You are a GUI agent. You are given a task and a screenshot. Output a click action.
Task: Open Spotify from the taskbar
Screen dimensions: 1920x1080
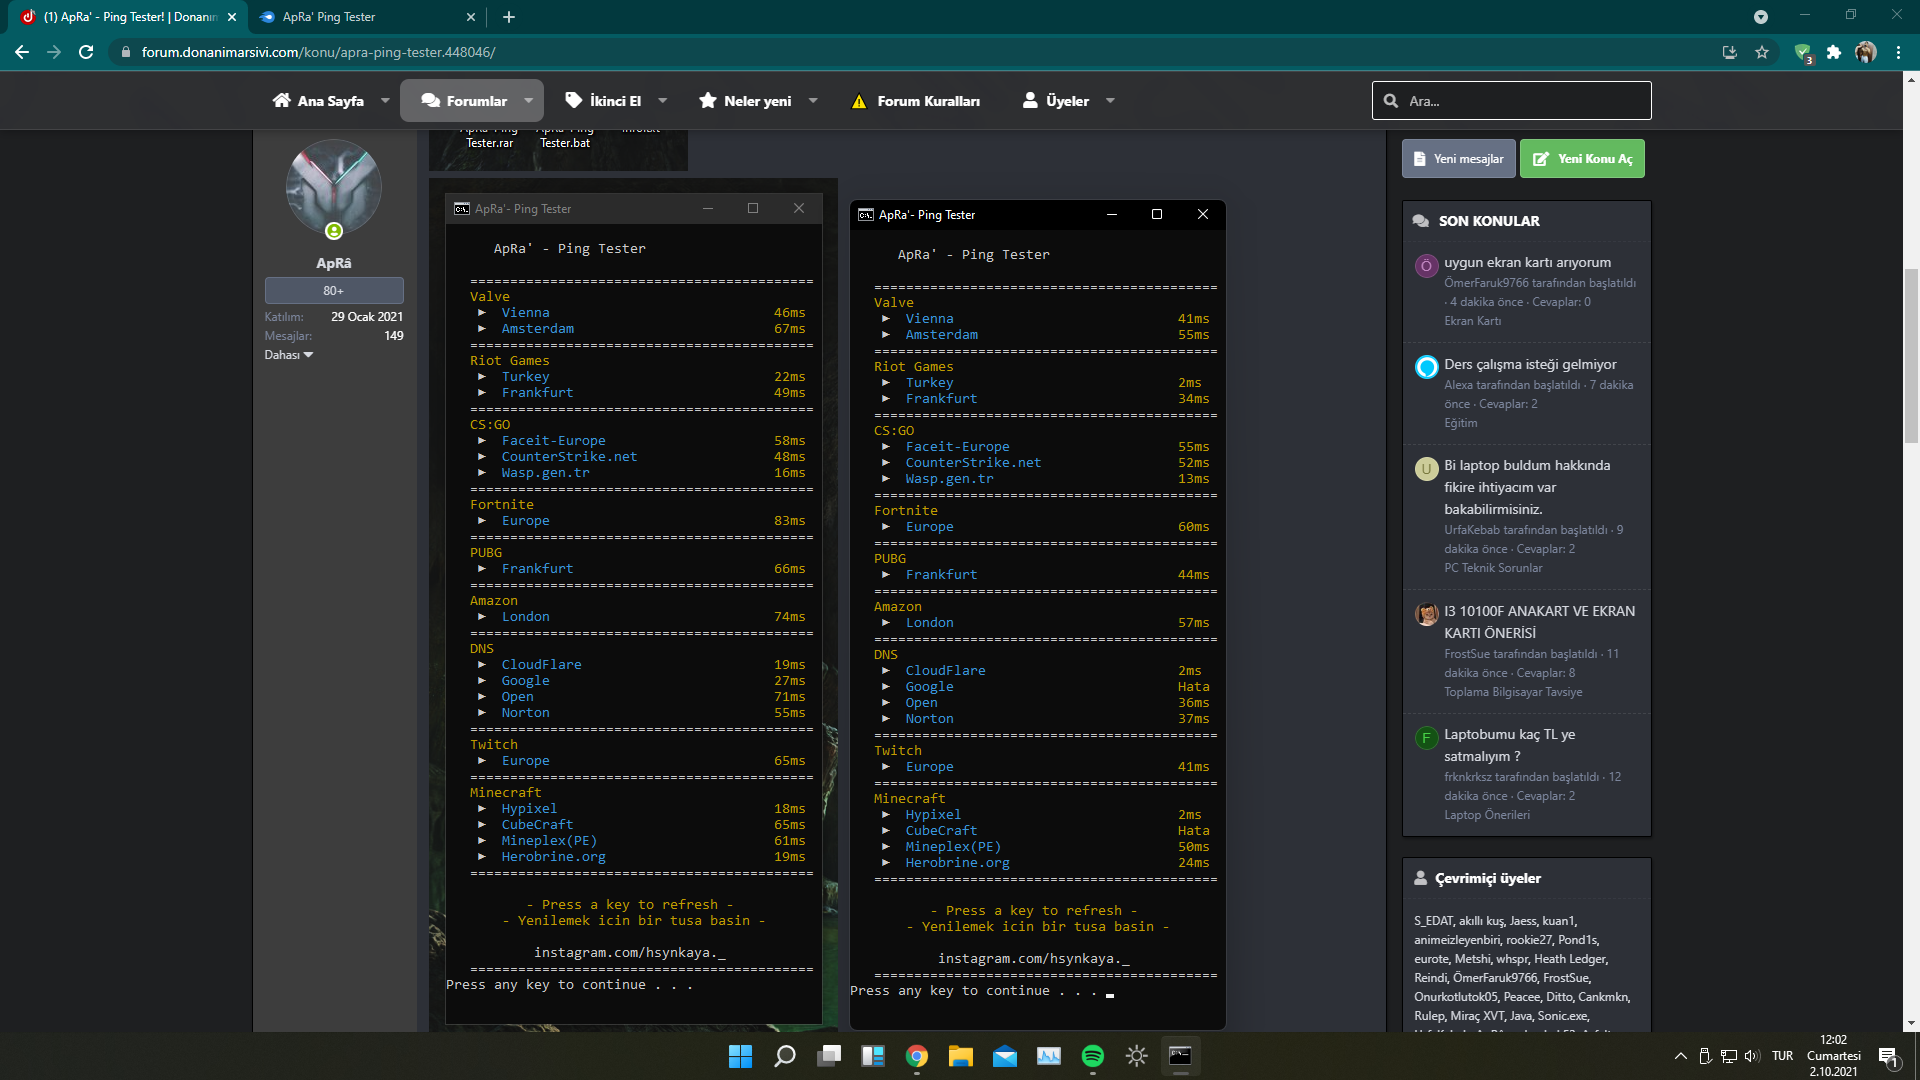tap(1093, 1056)
